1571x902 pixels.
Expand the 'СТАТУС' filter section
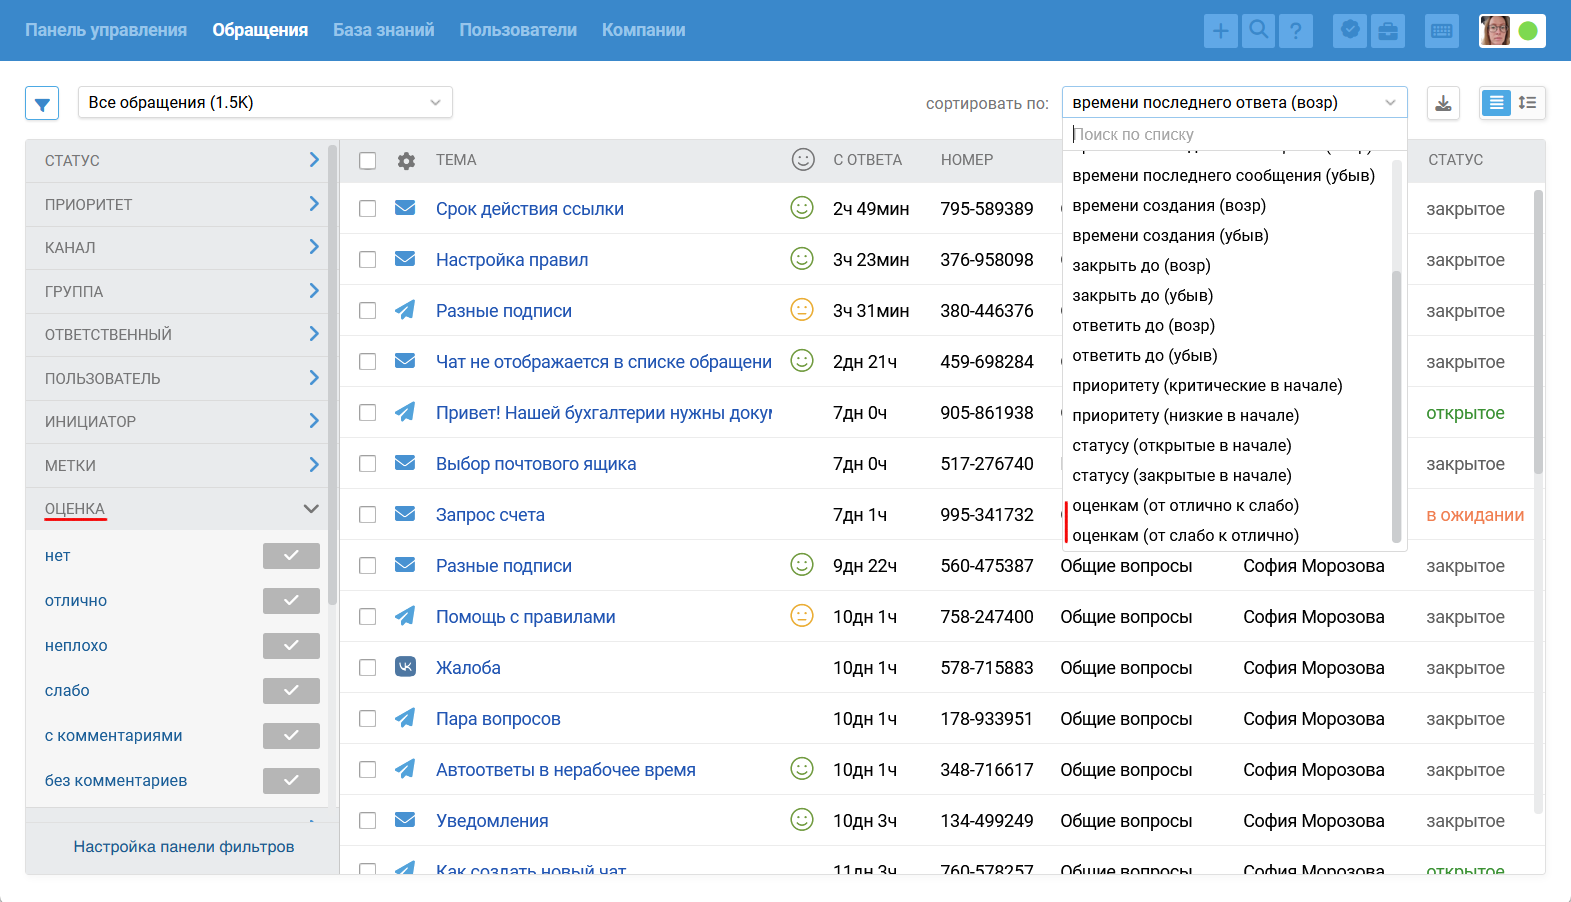click(x=181, y=161)
